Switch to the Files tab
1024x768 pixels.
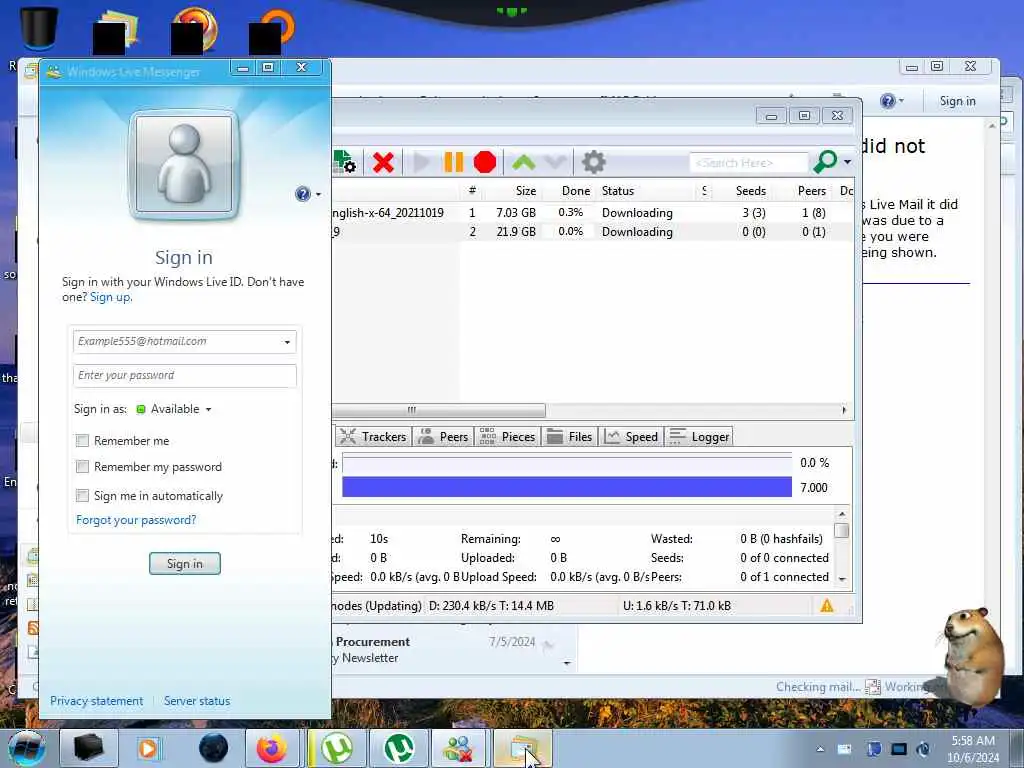(x=569, y=437)
